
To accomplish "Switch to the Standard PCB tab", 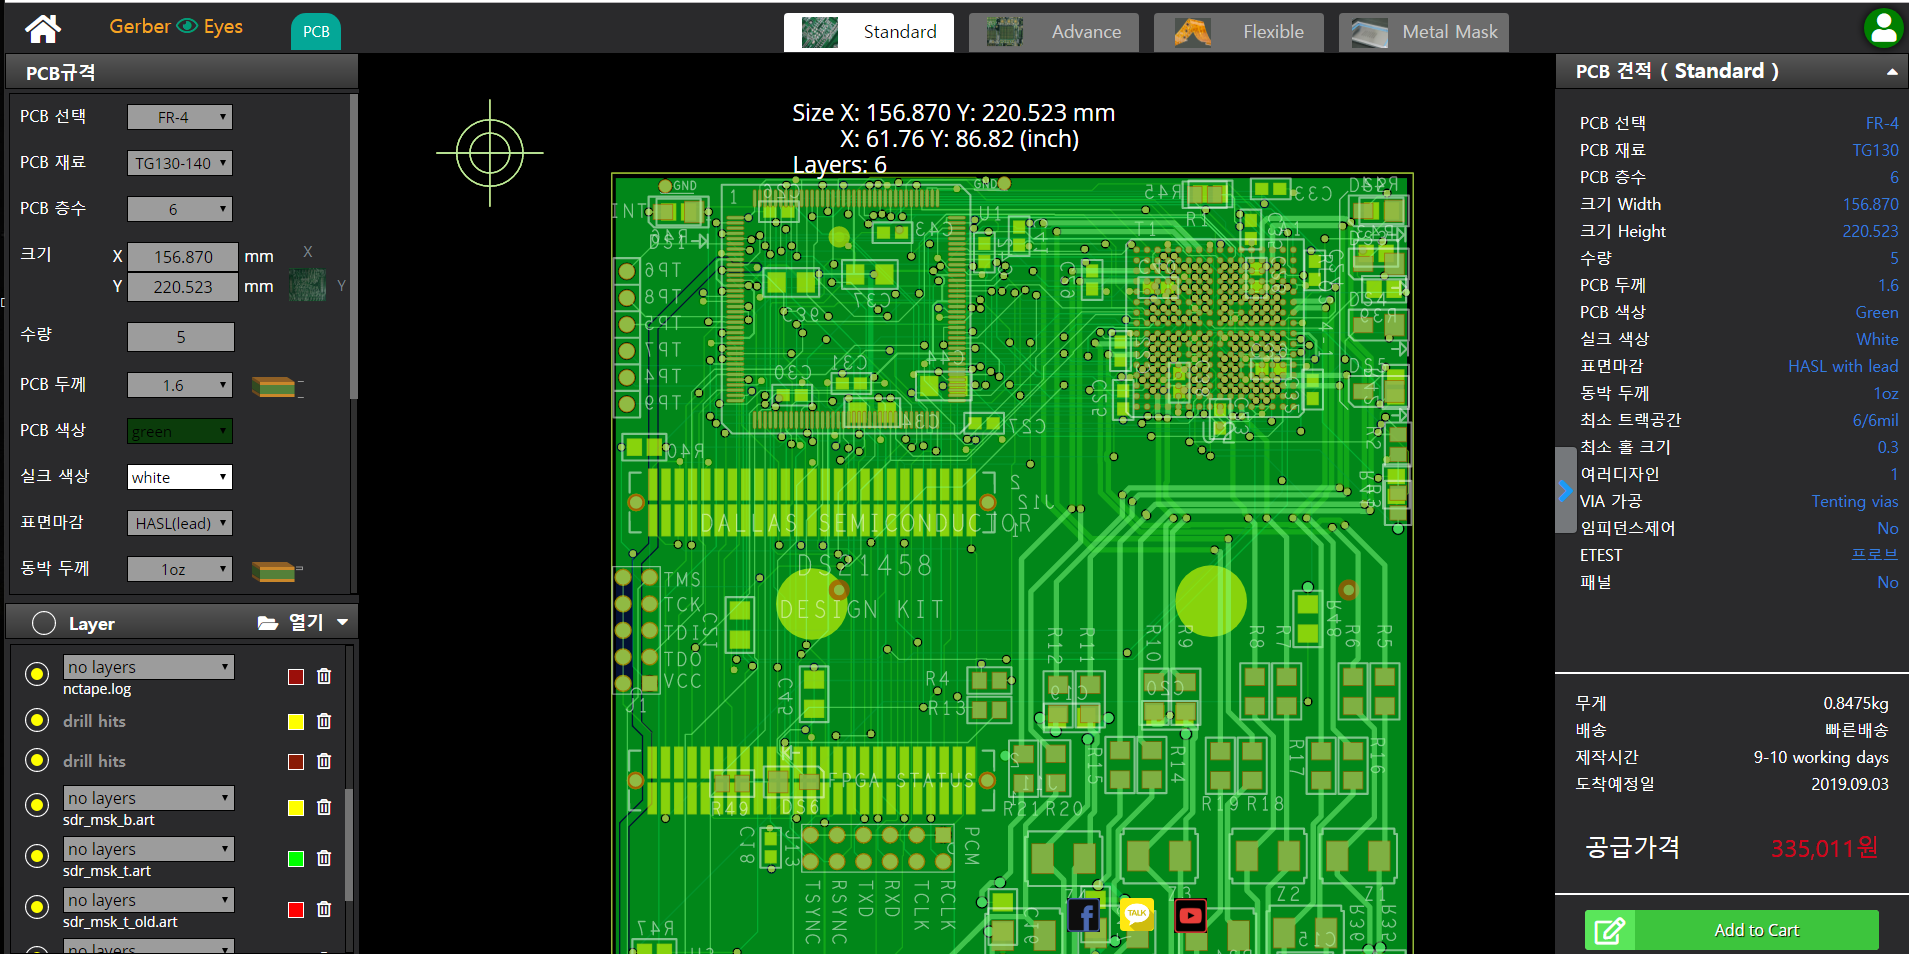I will point(868,32).
